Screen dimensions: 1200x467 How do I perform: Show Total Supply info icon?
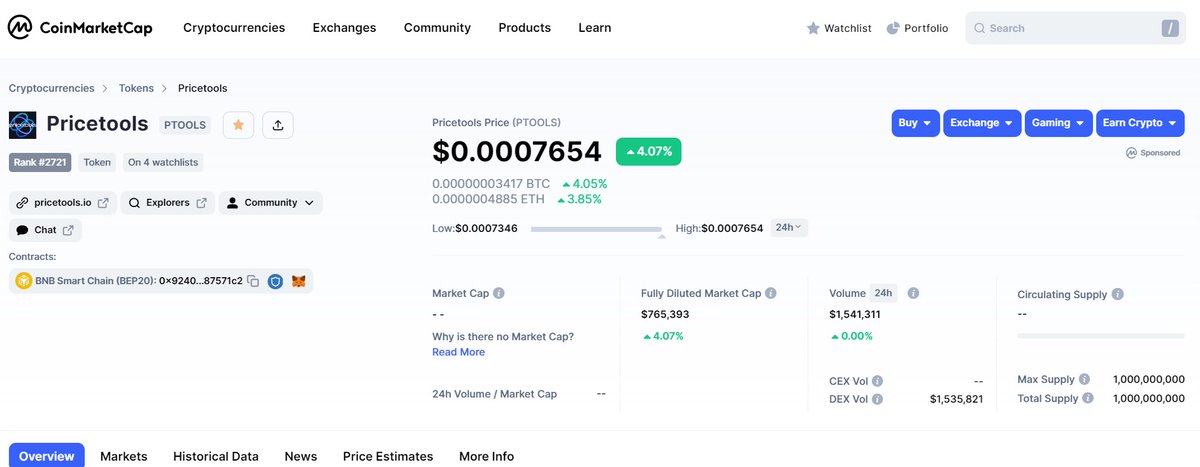[1088, 398]
